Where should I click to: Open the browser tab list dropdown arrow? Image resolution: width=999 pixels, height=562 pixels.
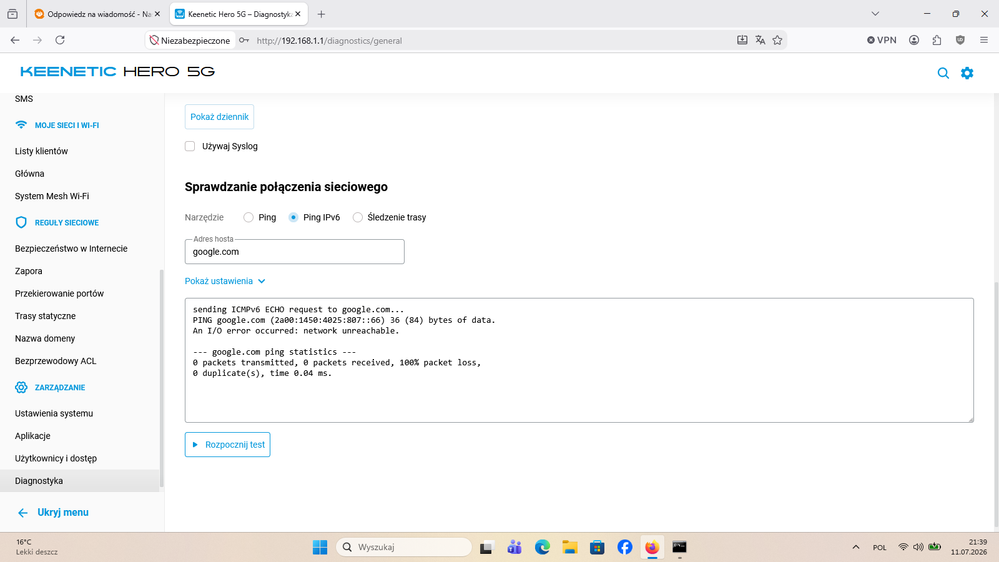[x=875, y=14]
